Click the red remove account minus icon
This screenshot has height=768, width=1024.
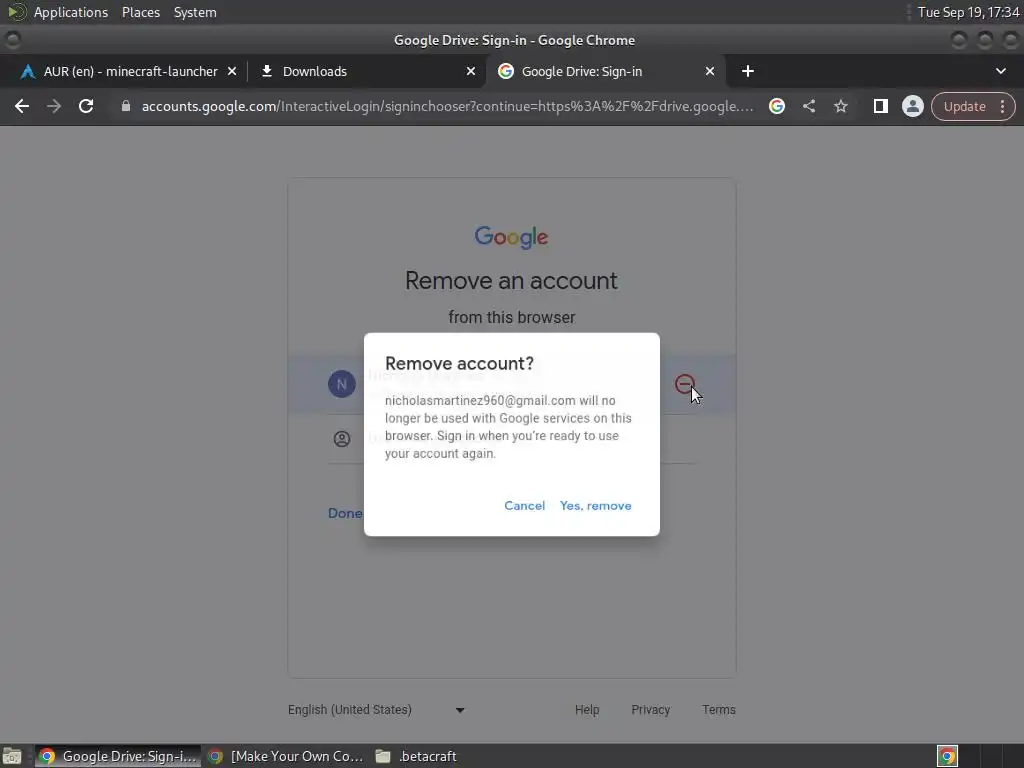(x=684, y=383)
